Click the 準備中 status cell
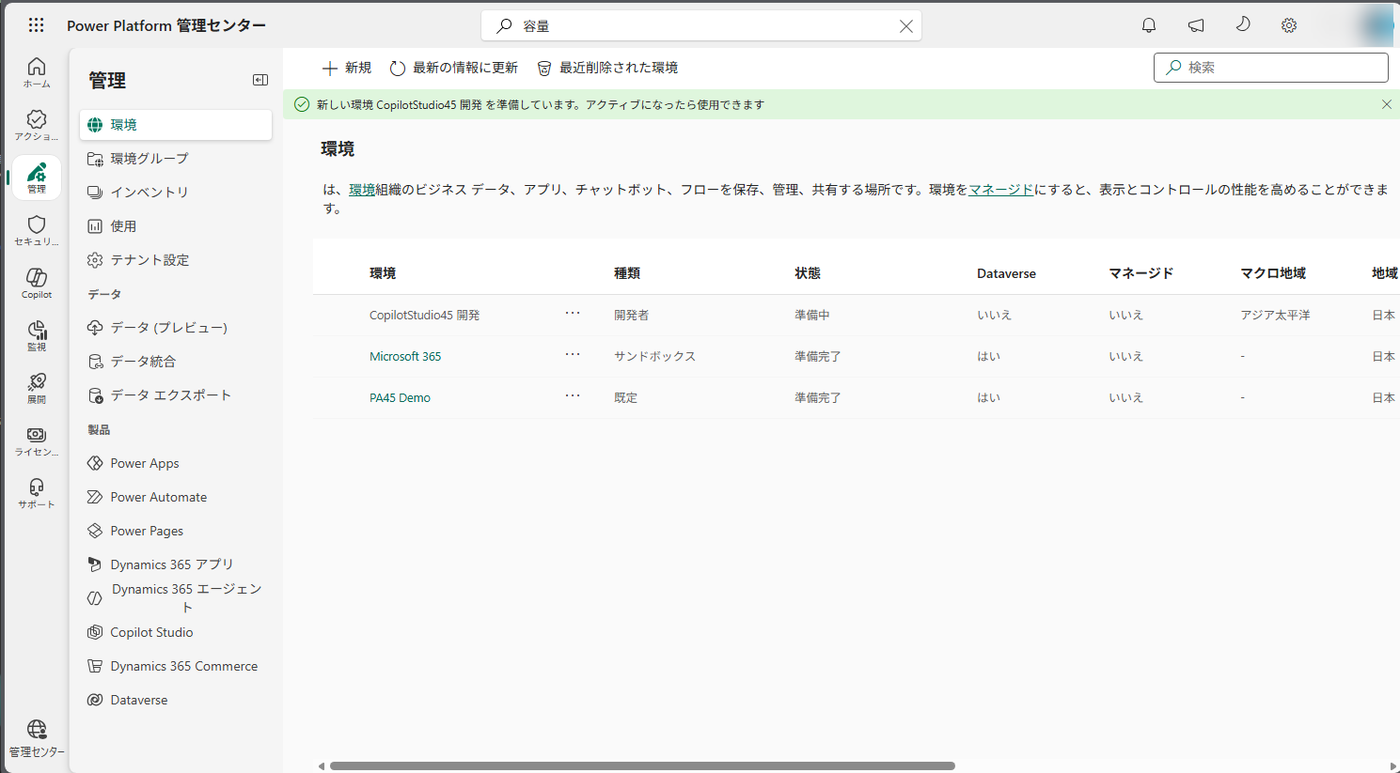1400x773 pixels. pos(812,315)
